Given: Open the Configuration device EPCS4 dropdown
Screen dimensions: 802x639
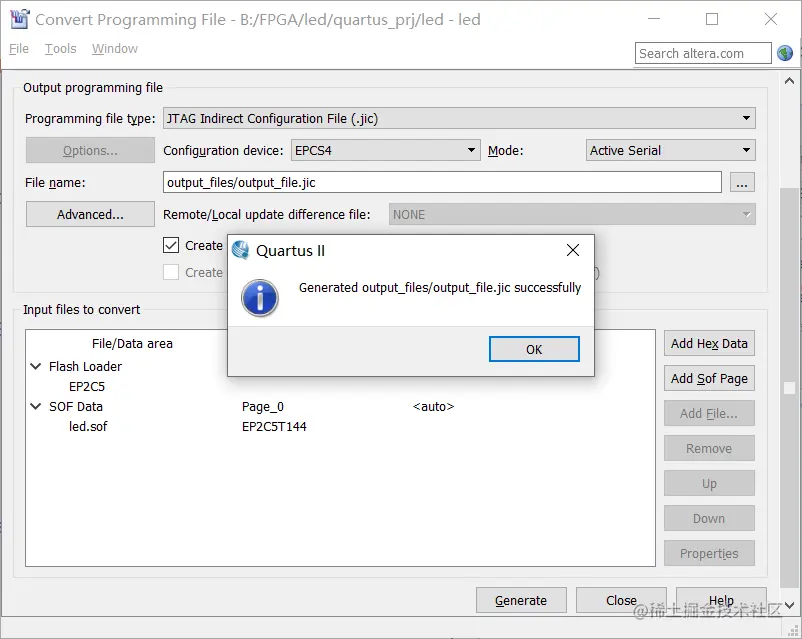Looking at the screenshot, I should [386, 150].
